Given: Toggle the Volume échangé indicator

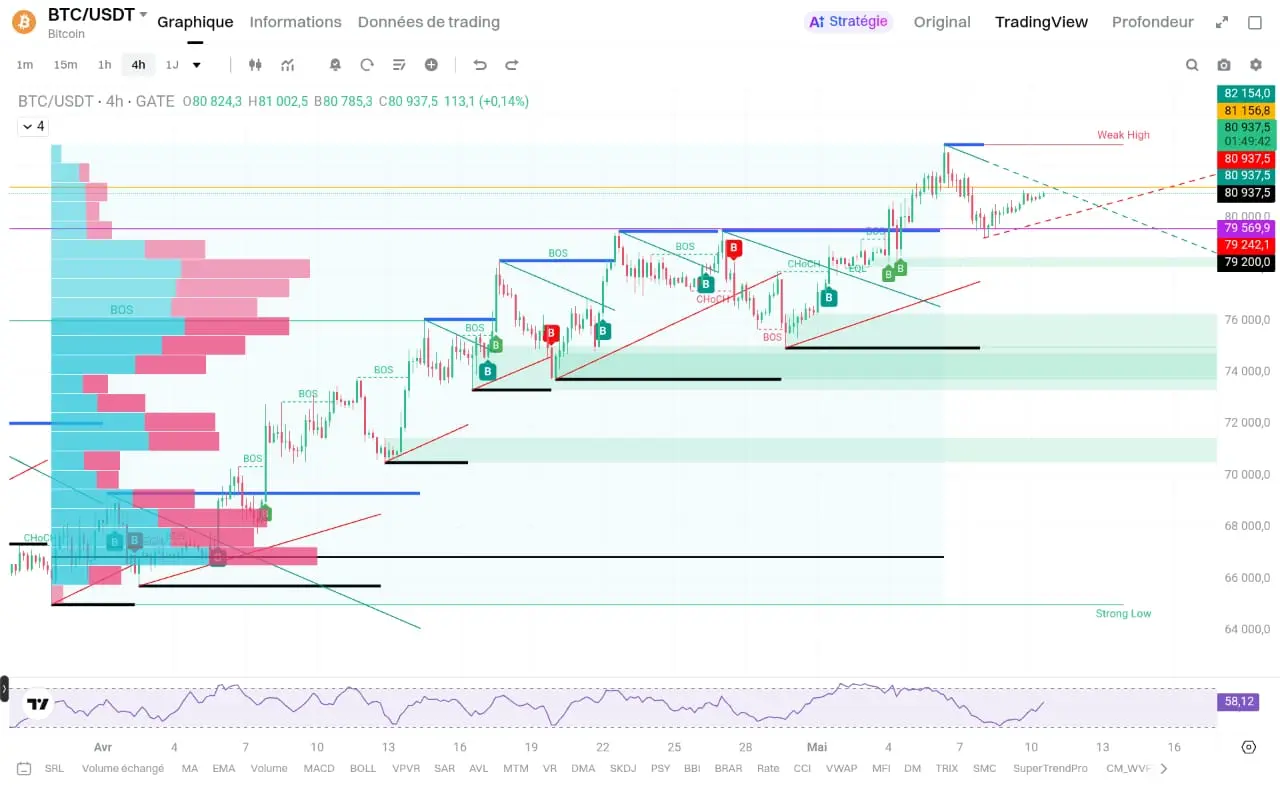Looking at the screenshot, I should [x=123, y=769].
